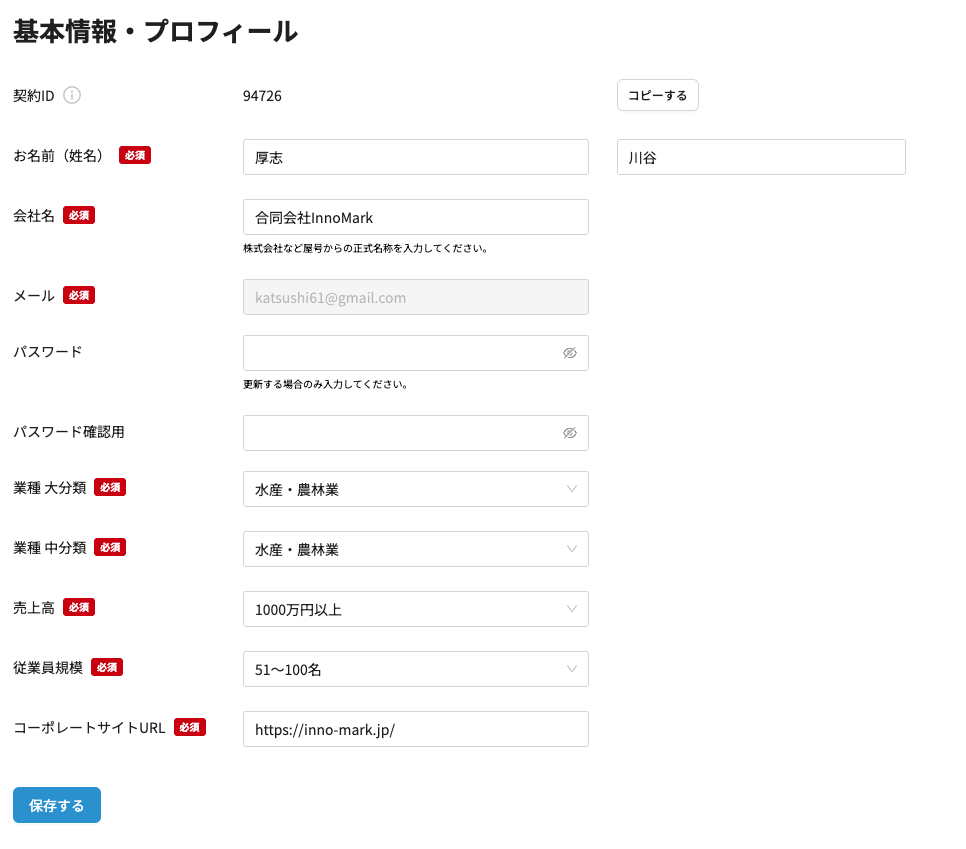Click the blue 保存する button

coord(57,805)
